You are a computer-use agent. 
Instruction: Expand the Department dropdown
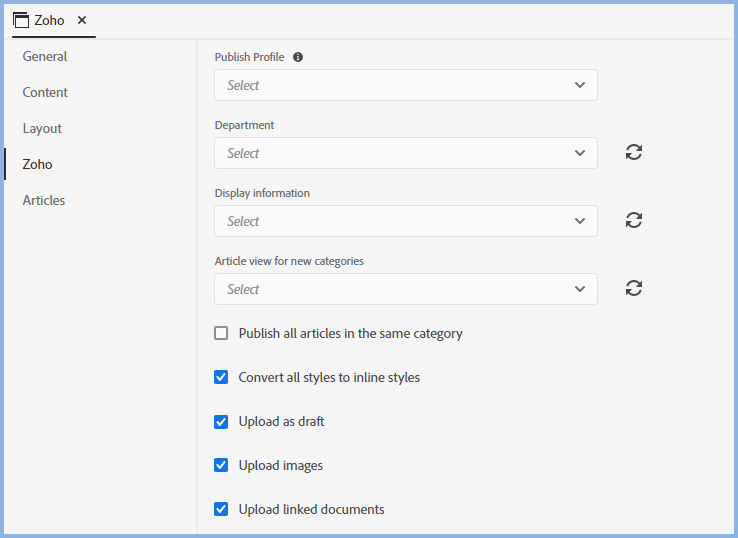[x=405, y=153]
